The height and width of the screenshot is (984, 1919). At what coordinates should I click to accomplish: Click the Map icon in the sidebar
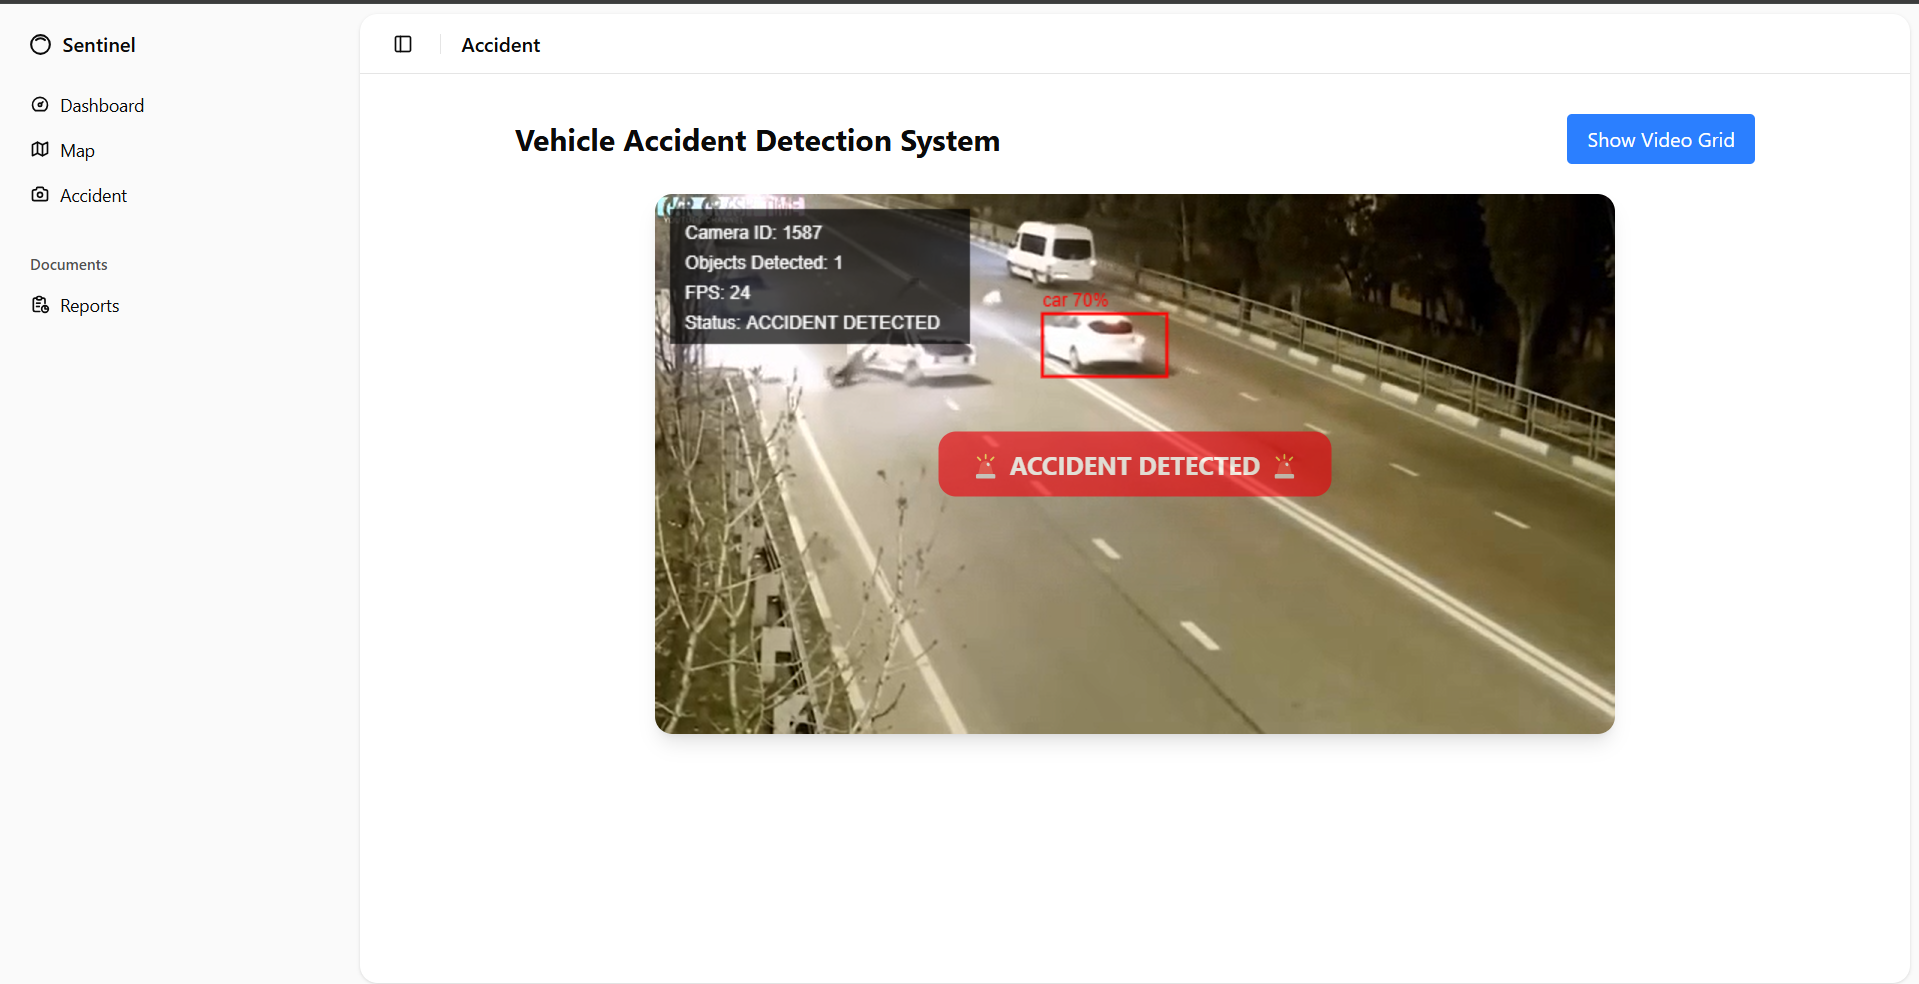click(x=40, y=149)
